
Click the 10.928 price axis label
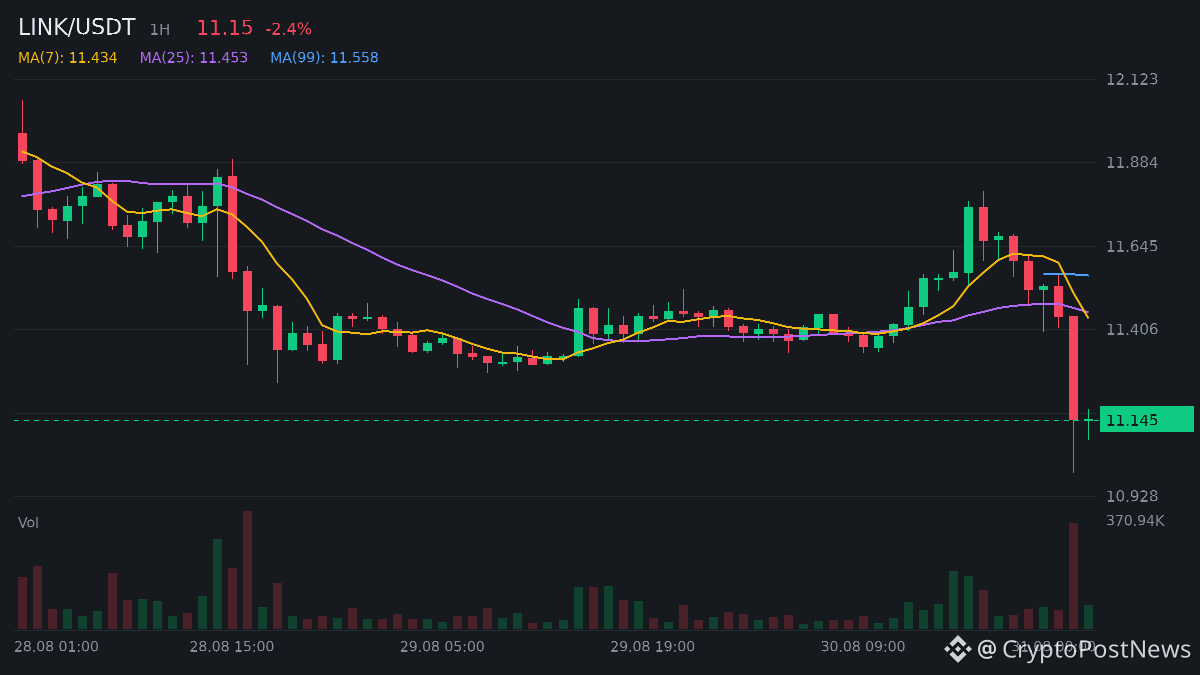[1132, 496]
